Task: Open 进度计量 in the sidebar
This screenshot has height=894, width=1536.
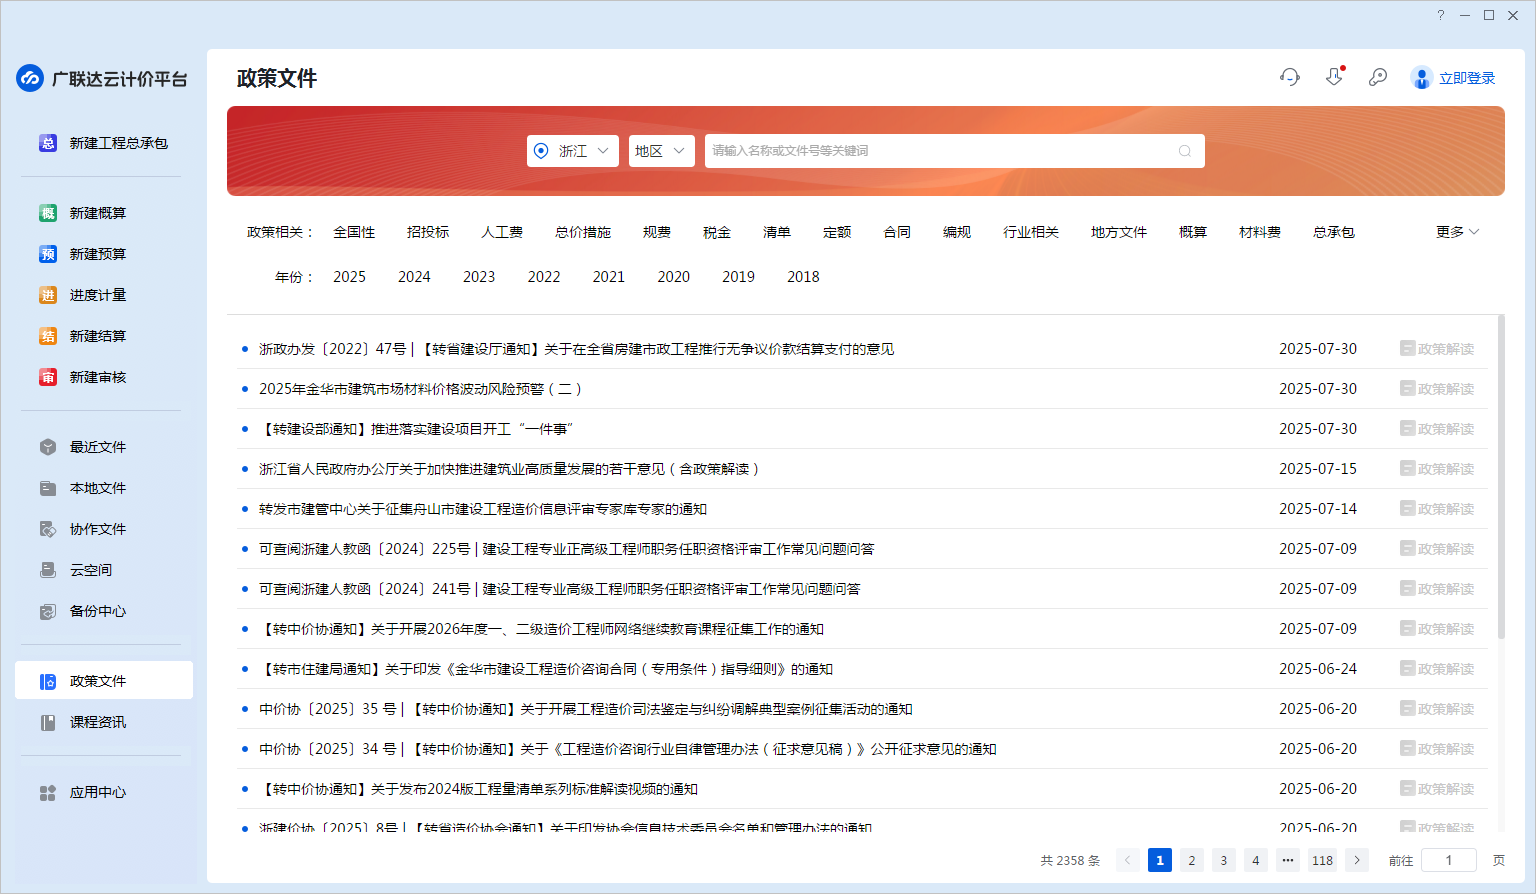Action: (x=97, y=295)
